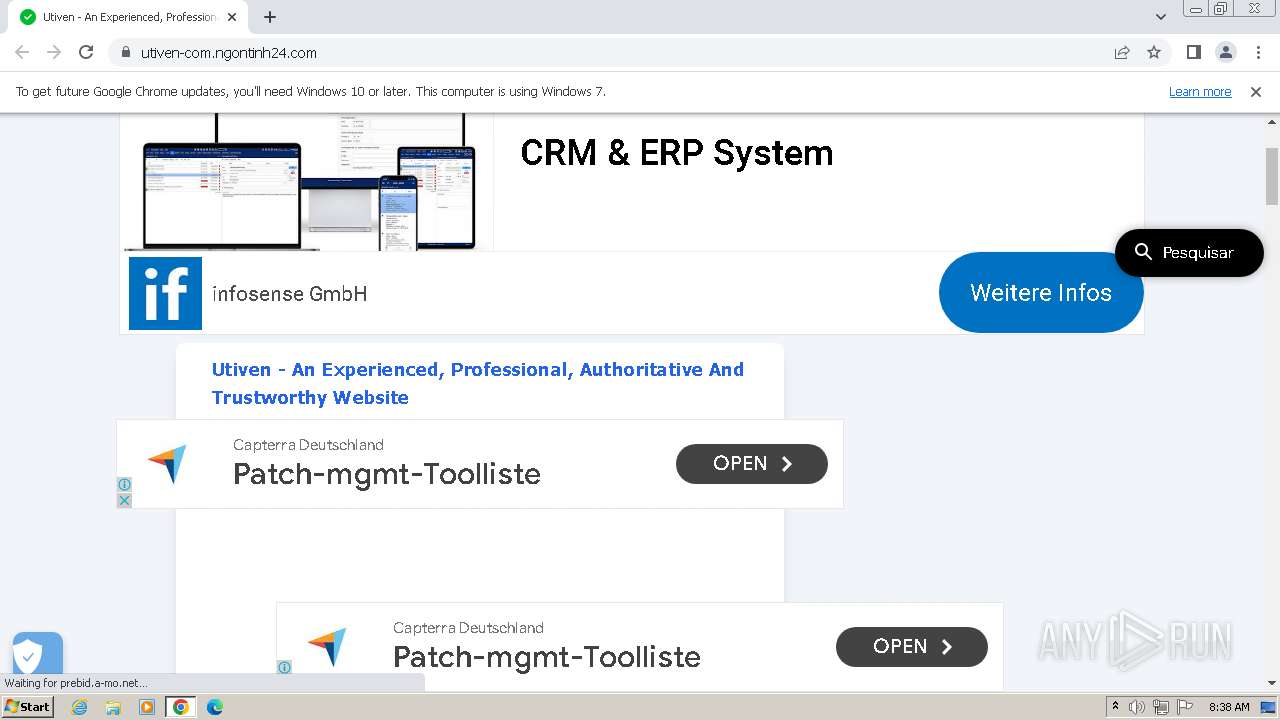Open the Chrome profile avatar menu
The width and height of the screenshot is (1280, 720).
click(x=1226, y=53)
